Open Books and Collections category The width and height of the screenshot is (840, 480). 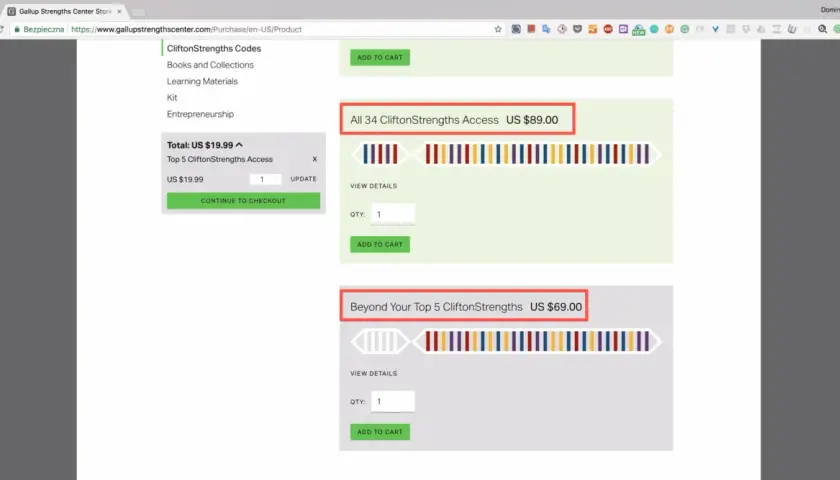[x=210, y=65]
